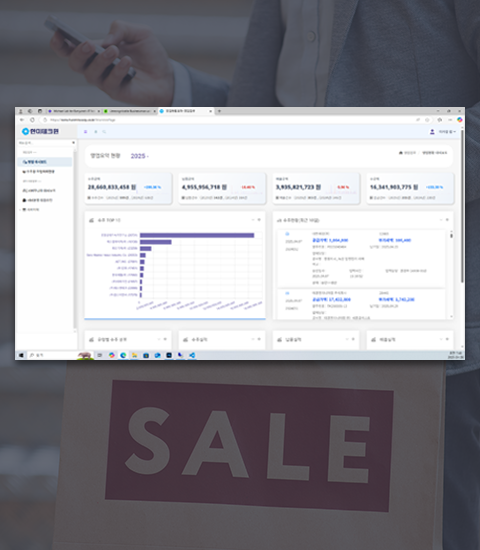Launch Visual Studio Code from the taskbar

[192, 355]
